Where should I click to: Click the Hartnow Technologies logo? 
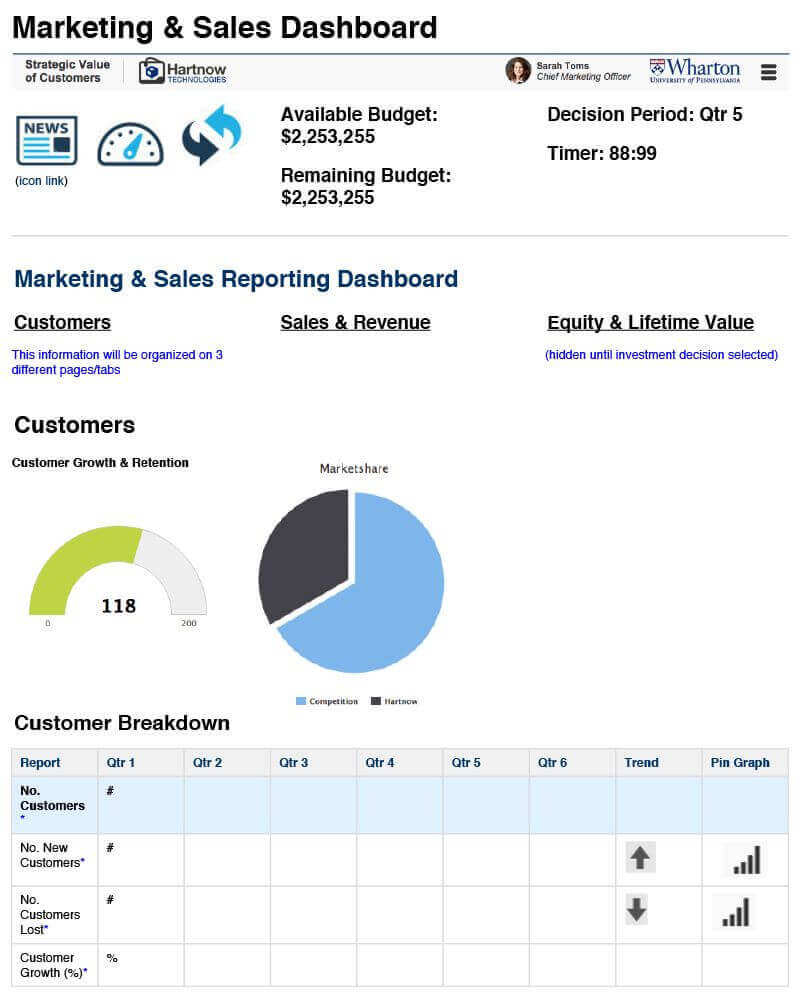pyautogui.click(x=183, y=71)
